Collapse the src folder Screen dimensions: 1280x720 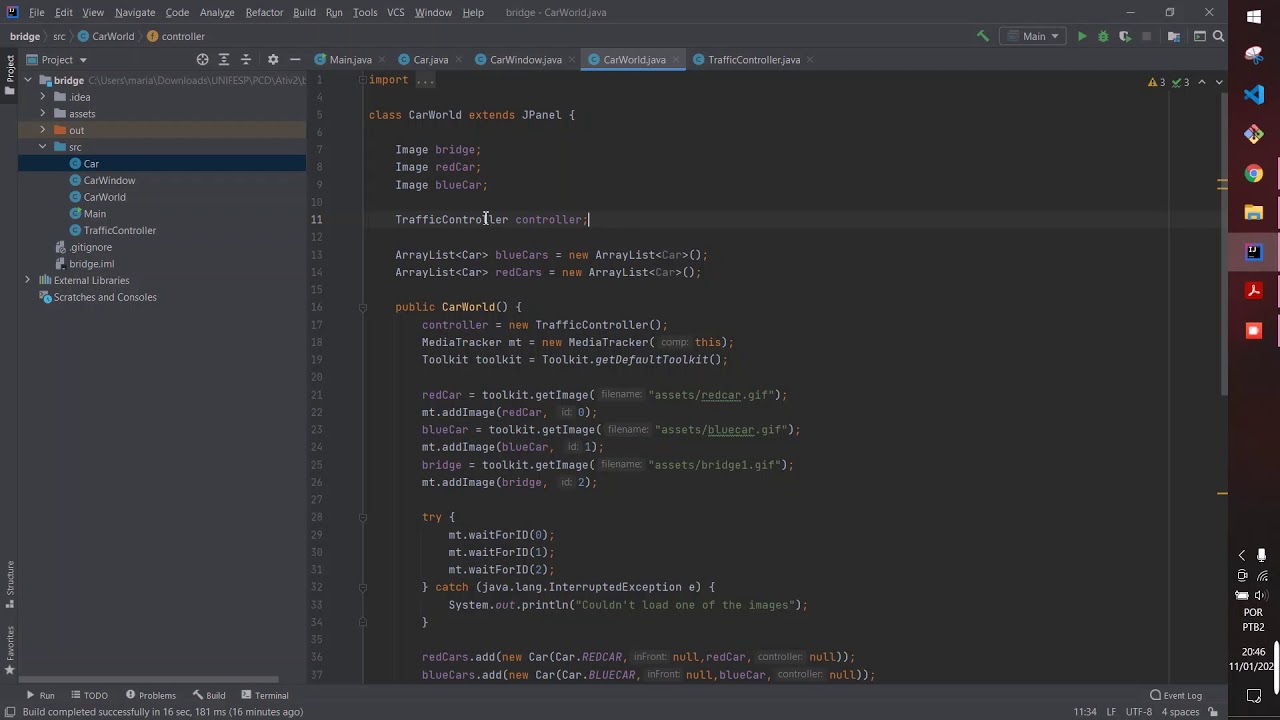click(x=43, y=147)
